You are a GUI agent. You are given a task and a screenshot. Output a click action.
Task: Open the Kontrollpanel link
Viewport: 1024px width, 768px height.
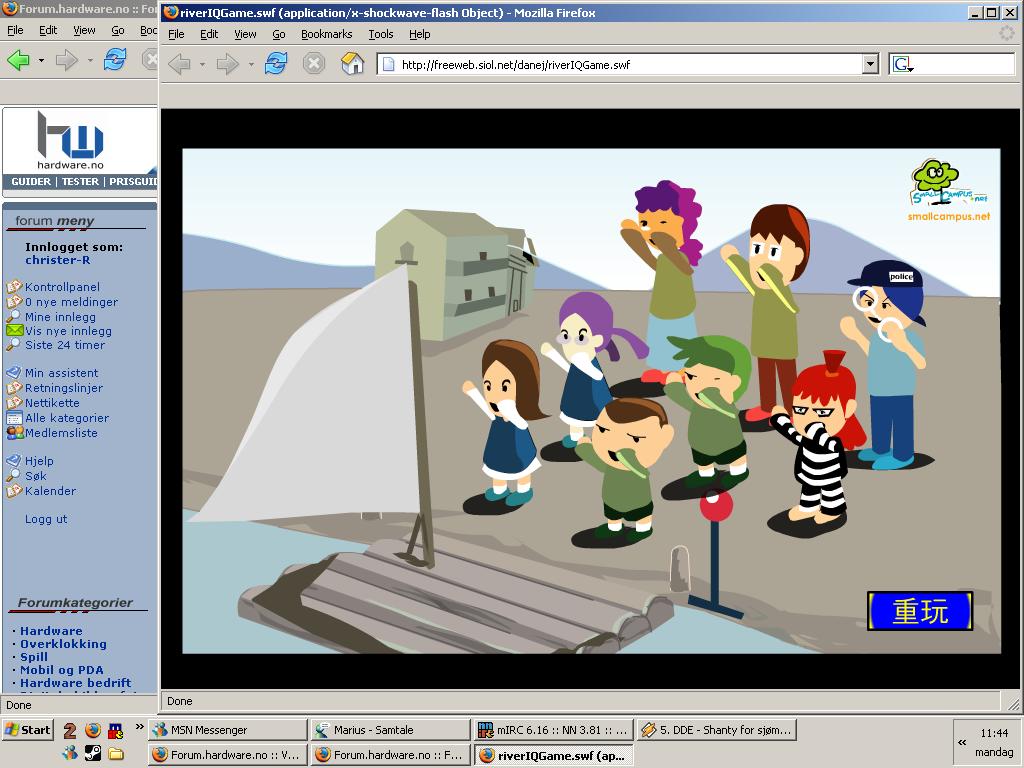tap(62, 287)
